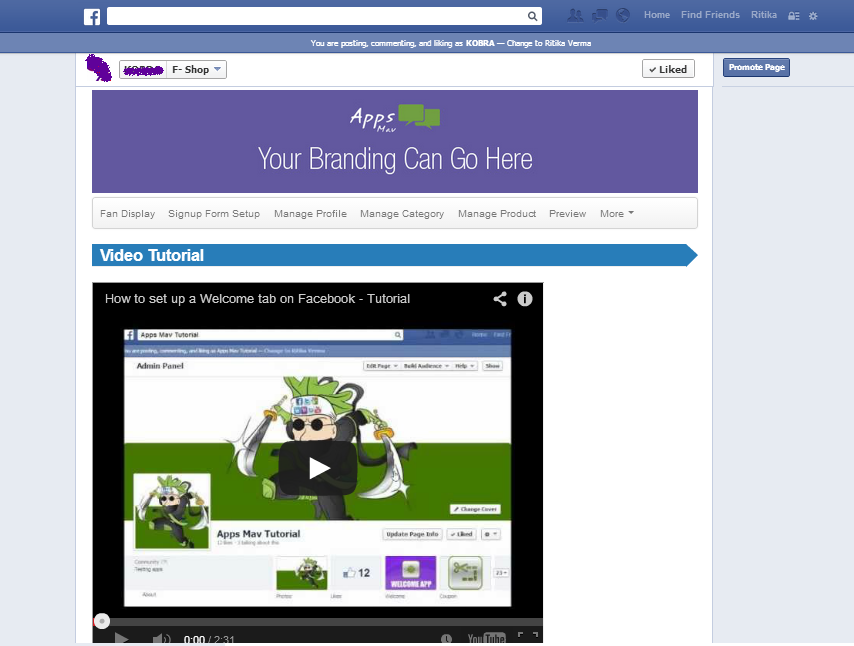The height and width of the screenshot is (646, 854).
Task: Open the notifications globe icon
Action: (623, 15)
